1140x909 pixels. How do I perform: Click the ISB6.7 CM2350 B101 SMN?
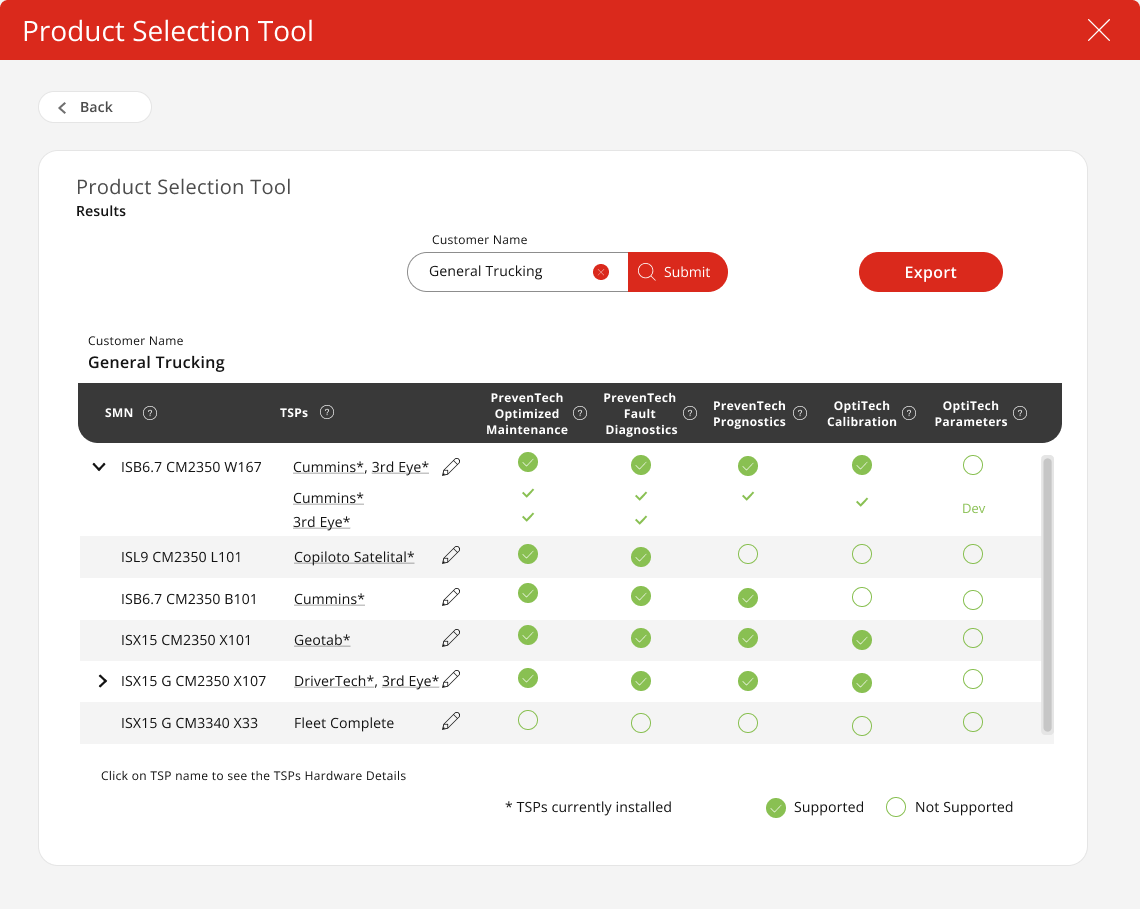[x=189, y=599]
